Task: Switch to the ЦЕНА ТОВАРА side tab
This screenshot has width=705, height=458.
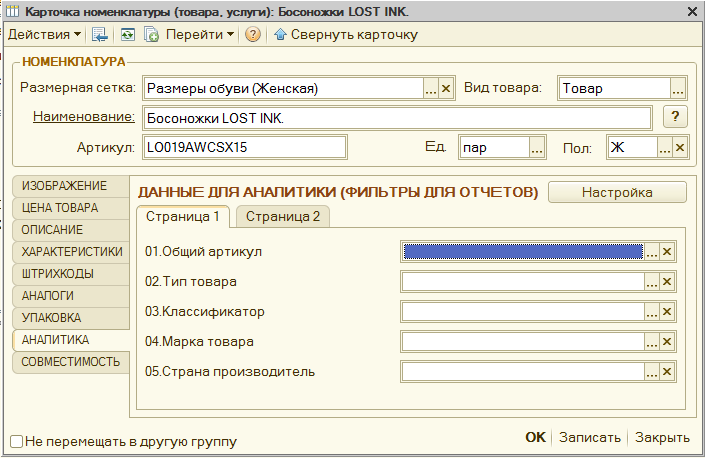Action: (71, 208)
